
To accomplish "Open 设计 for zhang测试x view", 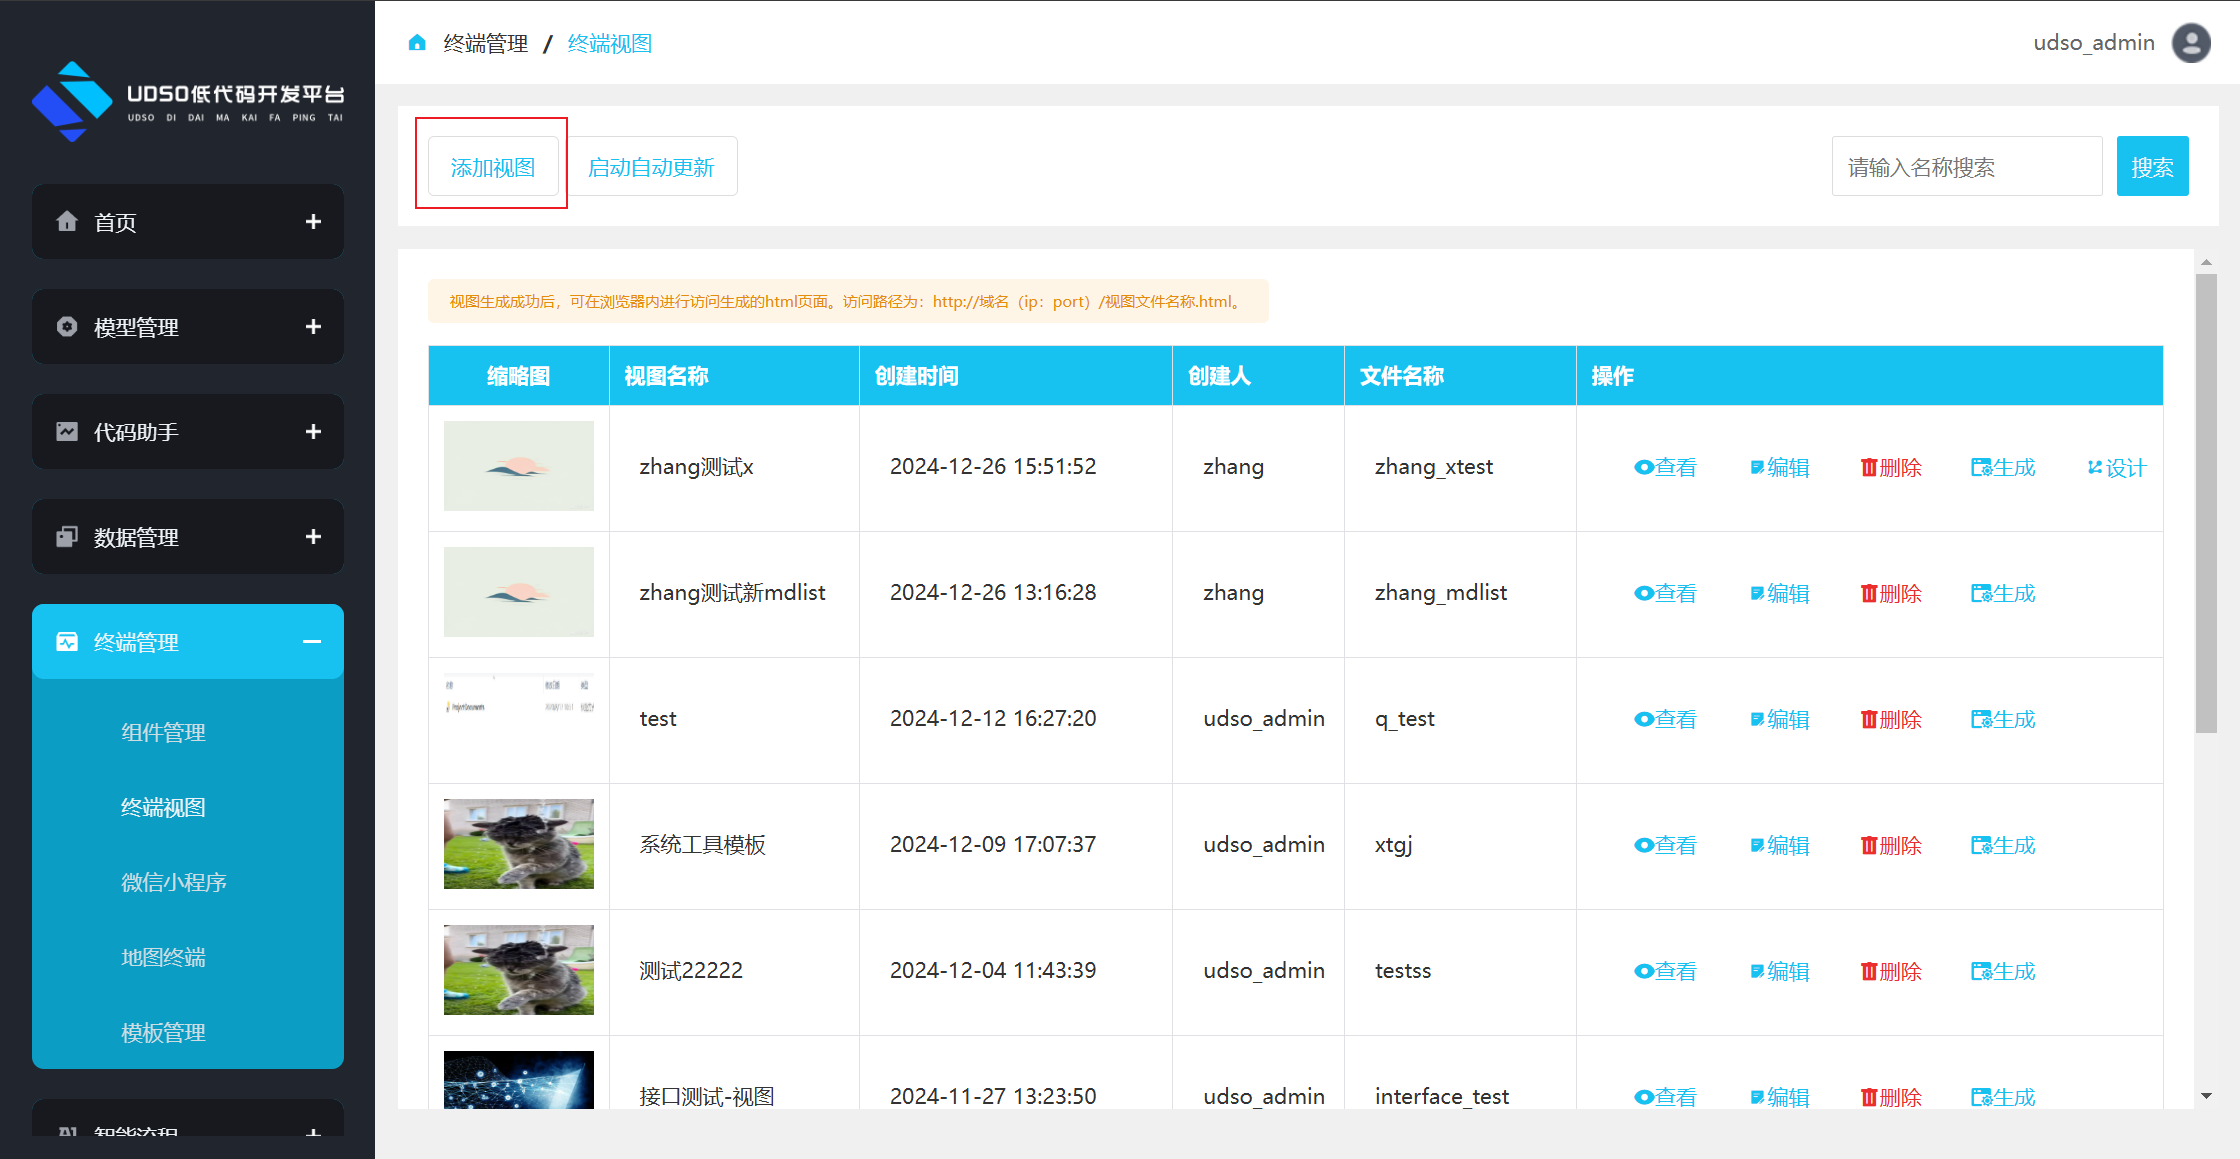I will pyautogui.click(x=2117, y=468).
